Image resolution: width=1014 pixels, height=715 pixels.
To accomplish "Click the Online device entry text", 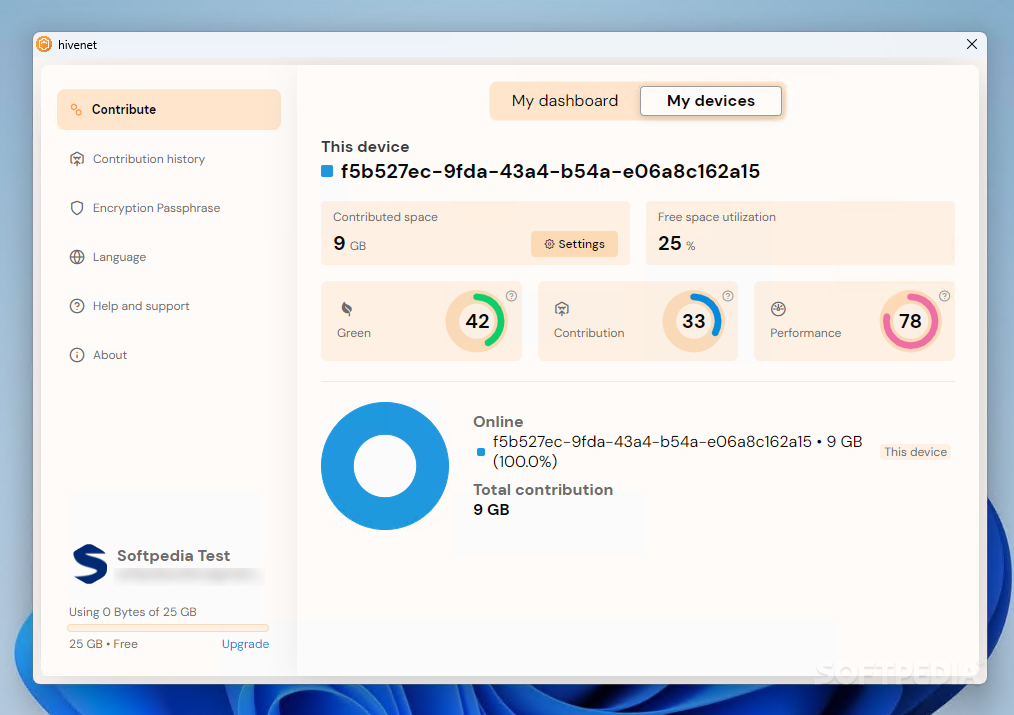I will pyautogui.click(x=677, y=451).
